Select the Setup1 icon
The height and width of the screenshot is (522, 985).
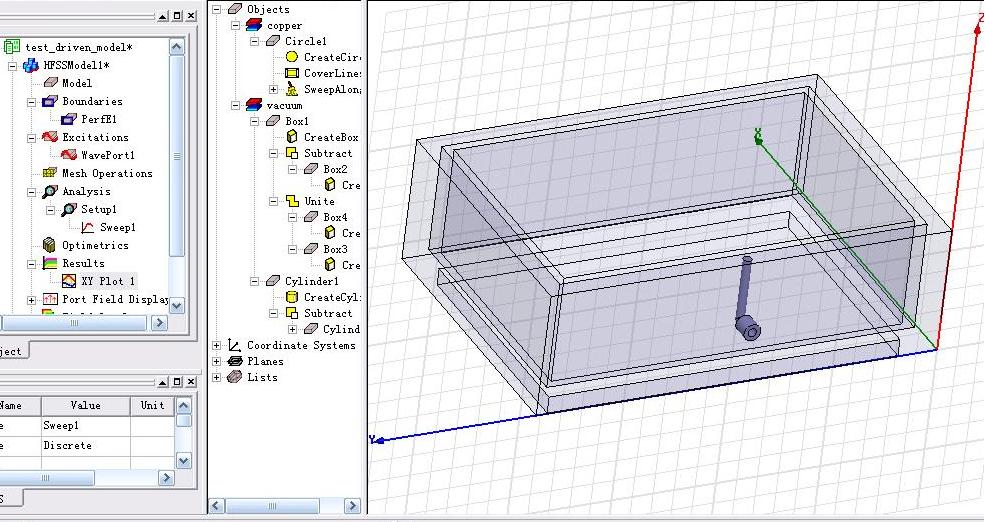coord(69,210)
